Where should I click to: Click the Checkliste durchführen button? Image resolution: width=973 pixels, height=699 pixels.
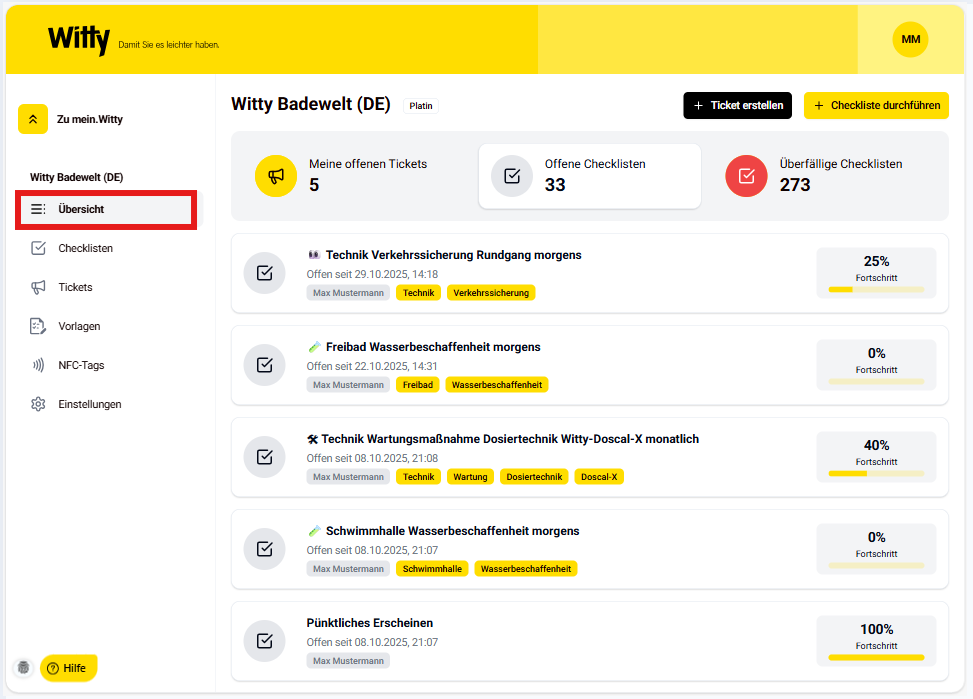tap(876, 106)
